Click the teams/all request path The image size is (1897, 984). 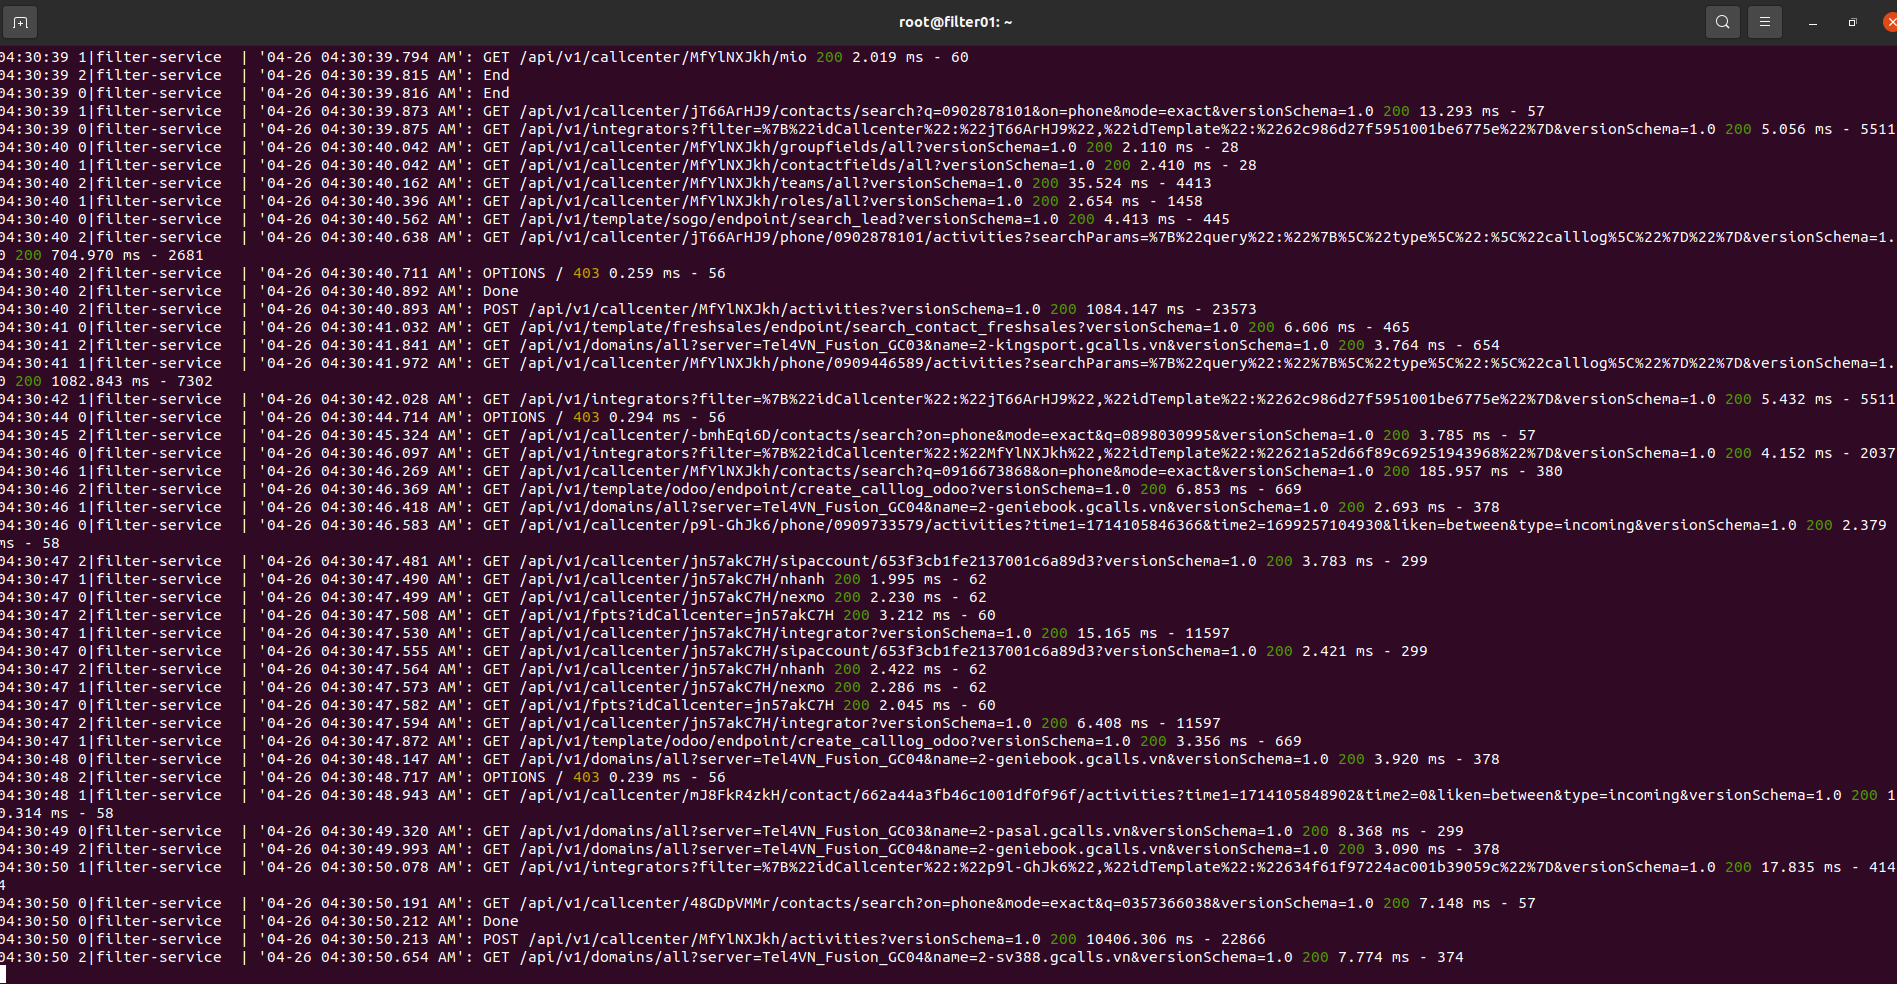(x=772, y=183)
